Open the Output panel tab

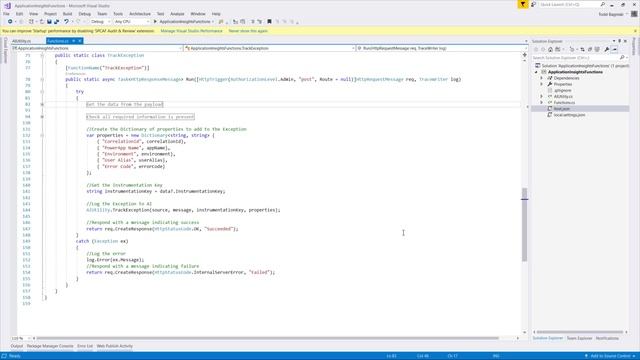tap(17, 346)
